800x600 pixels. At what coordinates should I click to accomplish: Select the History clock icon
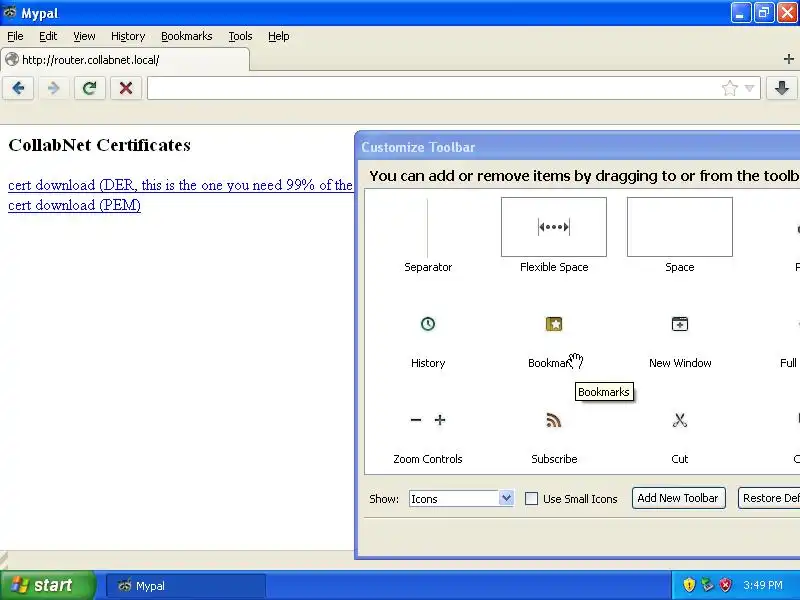[x=428, y=323]
